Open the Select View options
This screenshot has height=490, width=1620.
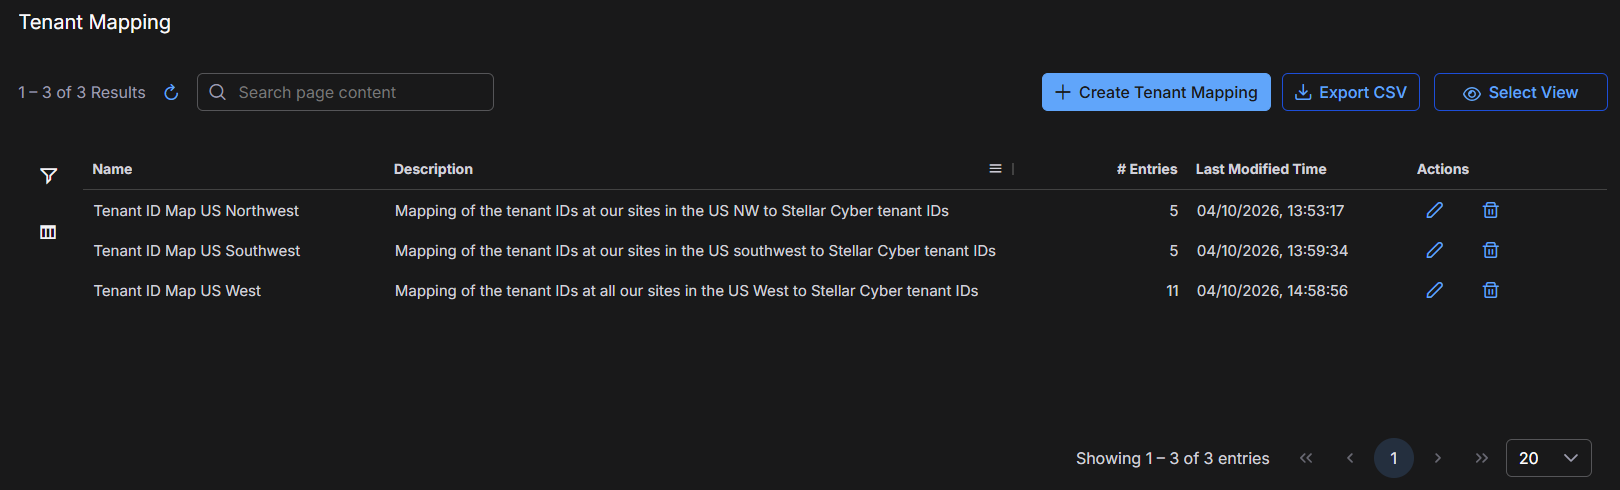pos(1520,92)
